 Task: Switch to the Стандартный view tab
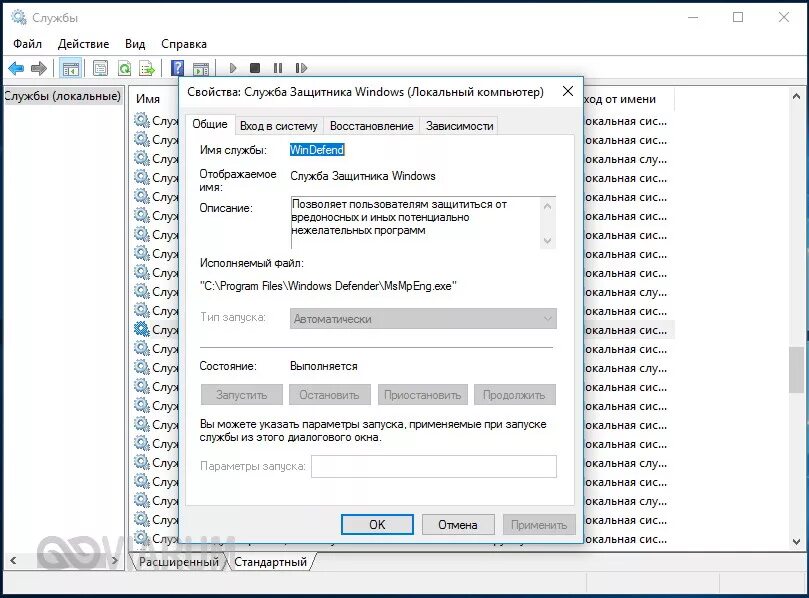[x=270, y=562]
